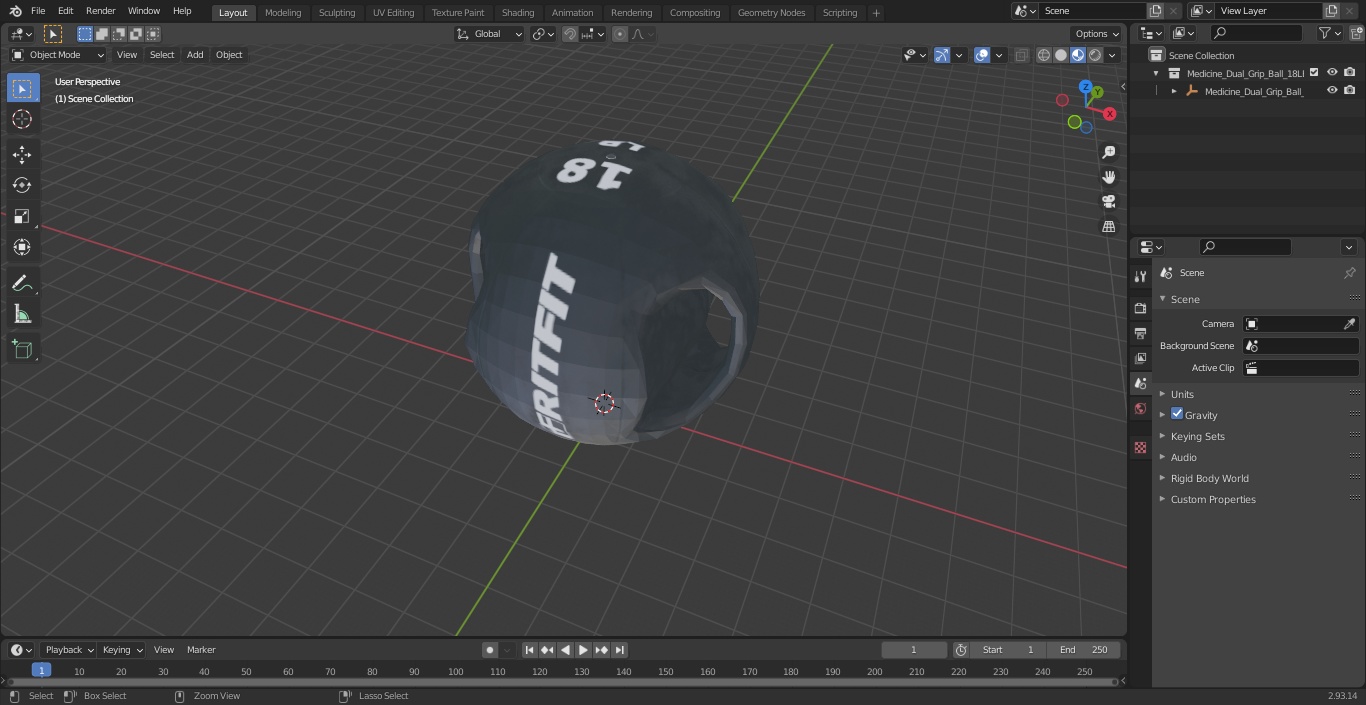Image resolution: width=1366 pixels, height=705 pixels.
Task: Switch to the Shading workspace tab
Action: click(518, 13)
